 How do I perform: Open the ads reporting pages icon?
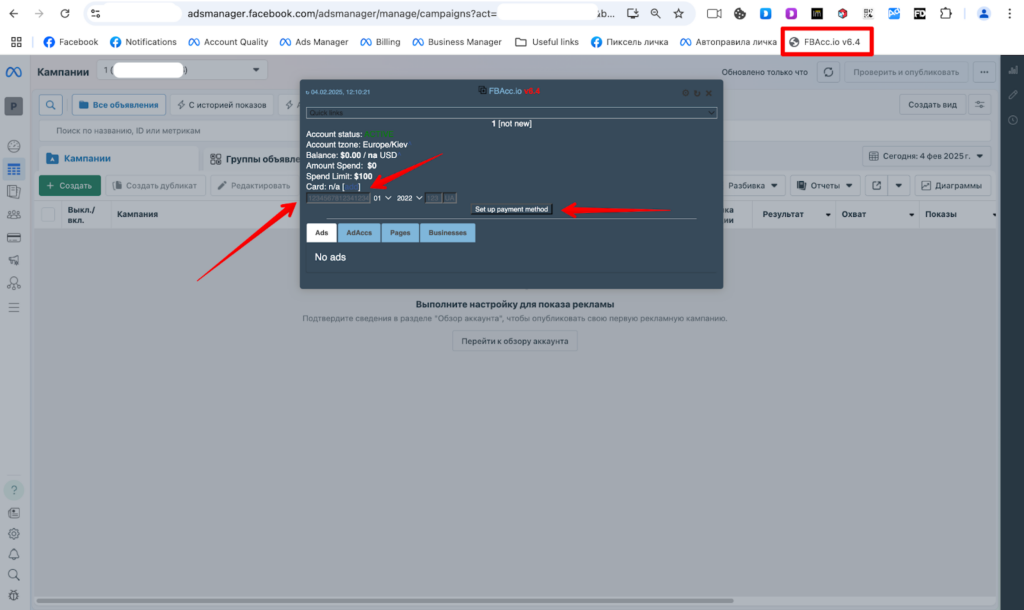click(14, 192)
